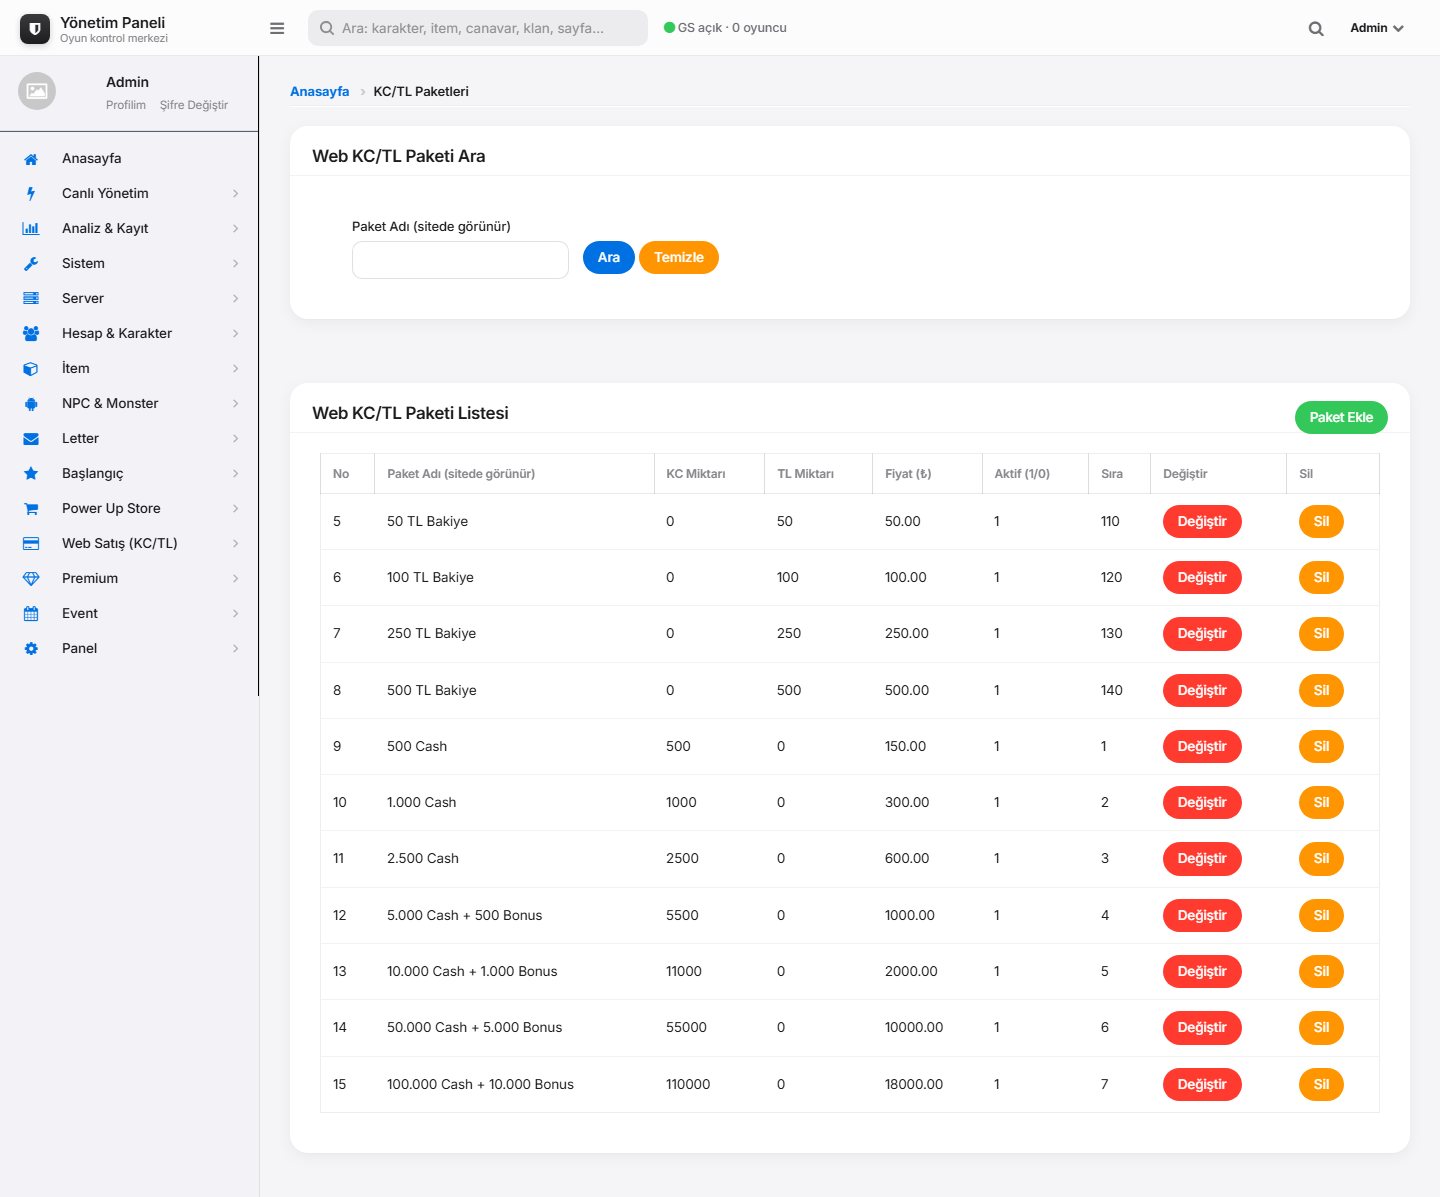Click the İtem cube icon
Viewport: 1440px width, 1197px height.
point(31,369)
